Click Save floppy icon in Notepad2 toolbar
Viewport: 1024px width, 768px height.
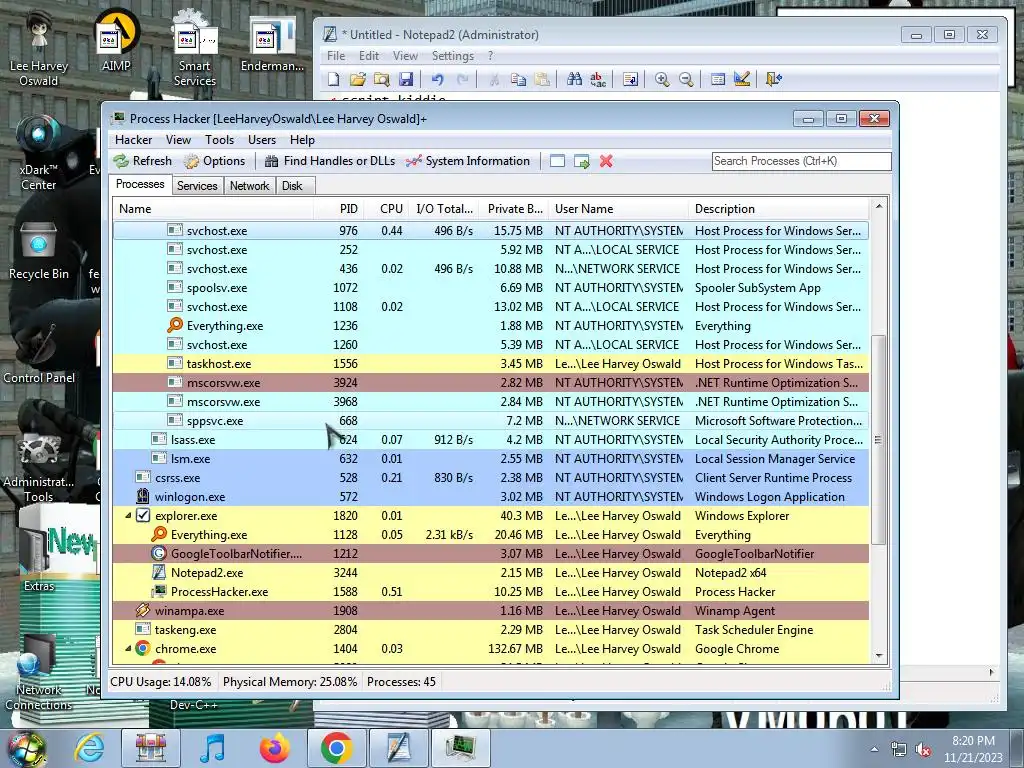406,80
